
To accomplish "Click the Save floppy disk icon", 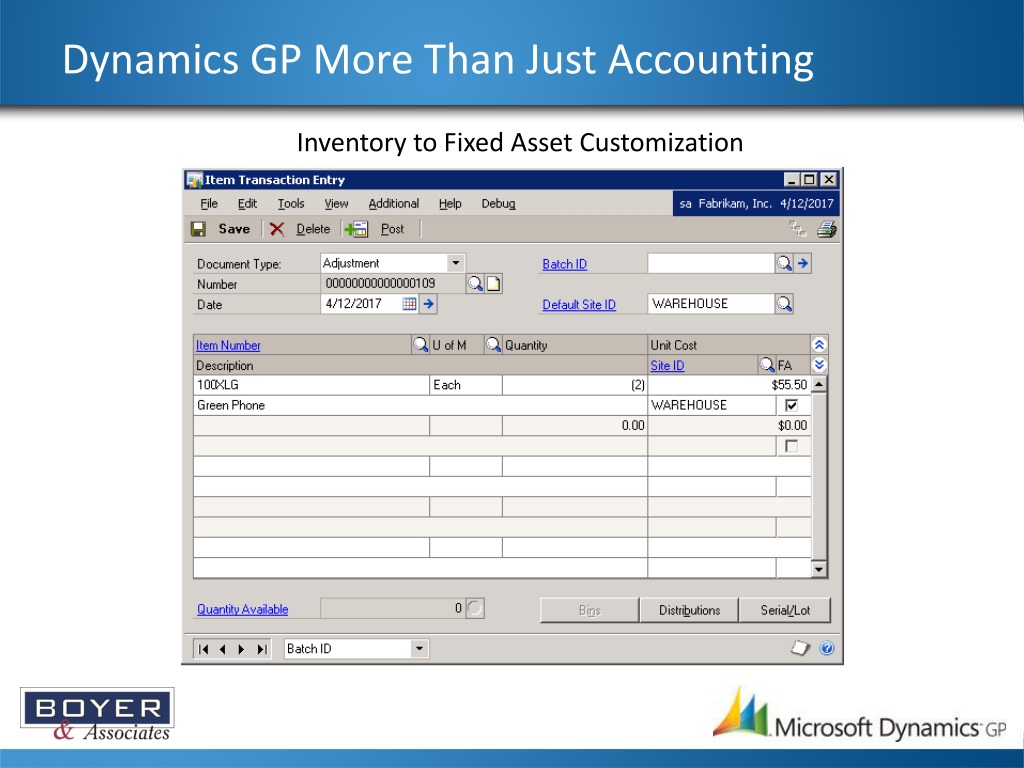I will 199,229.
